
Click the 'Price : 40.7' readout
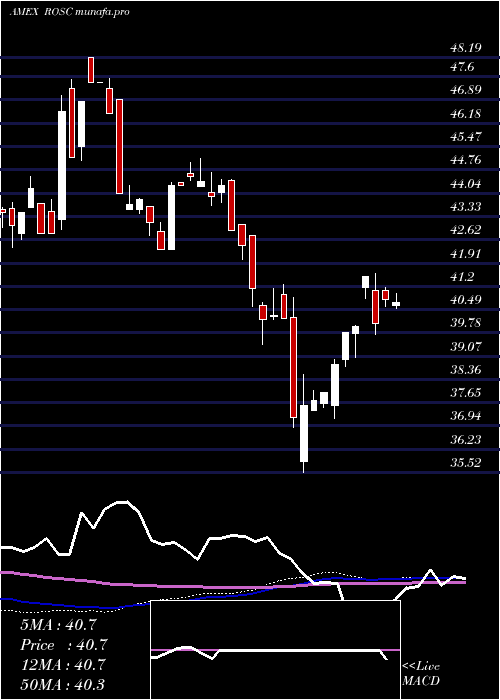point(63,645)
